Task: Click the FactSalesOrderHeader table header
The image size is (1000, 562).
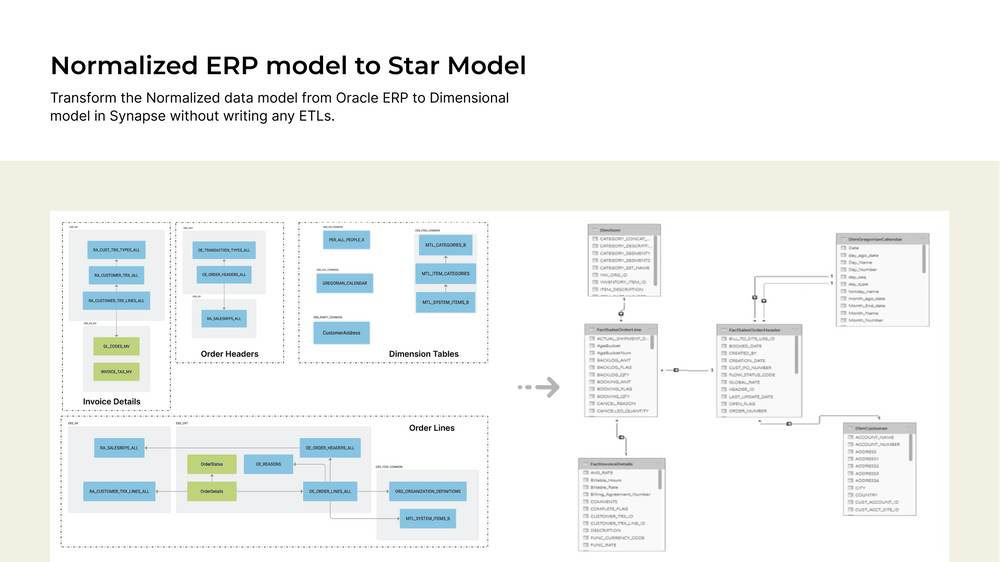Action: tap(759, 330)
